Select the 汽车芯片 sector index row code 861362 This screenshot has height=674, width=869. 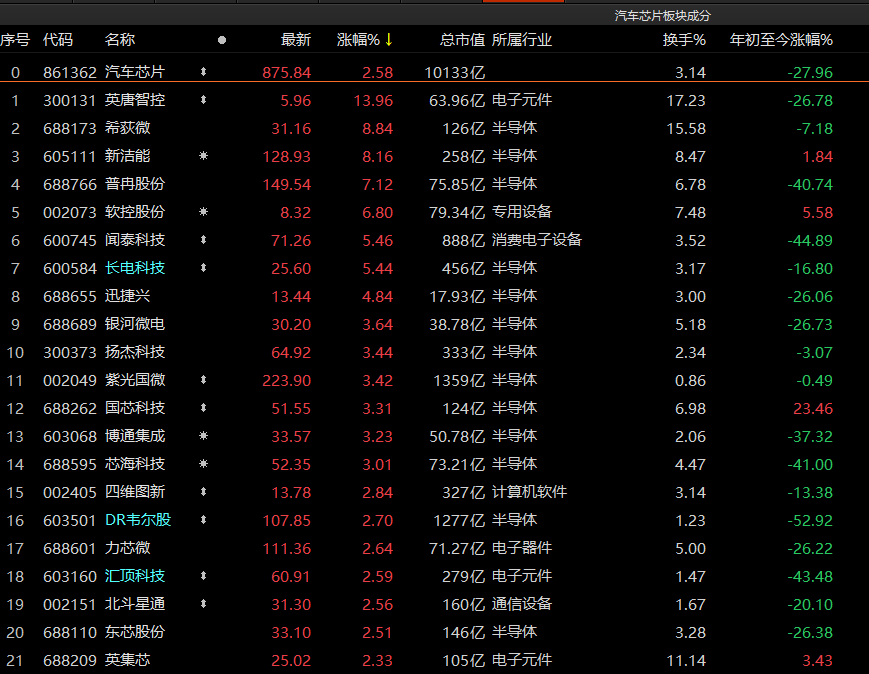point(70,72)
